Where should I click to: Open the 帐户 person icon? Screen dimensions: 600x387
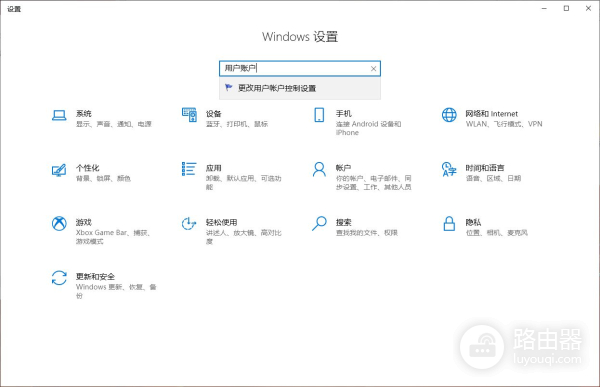tap(319, 169)
